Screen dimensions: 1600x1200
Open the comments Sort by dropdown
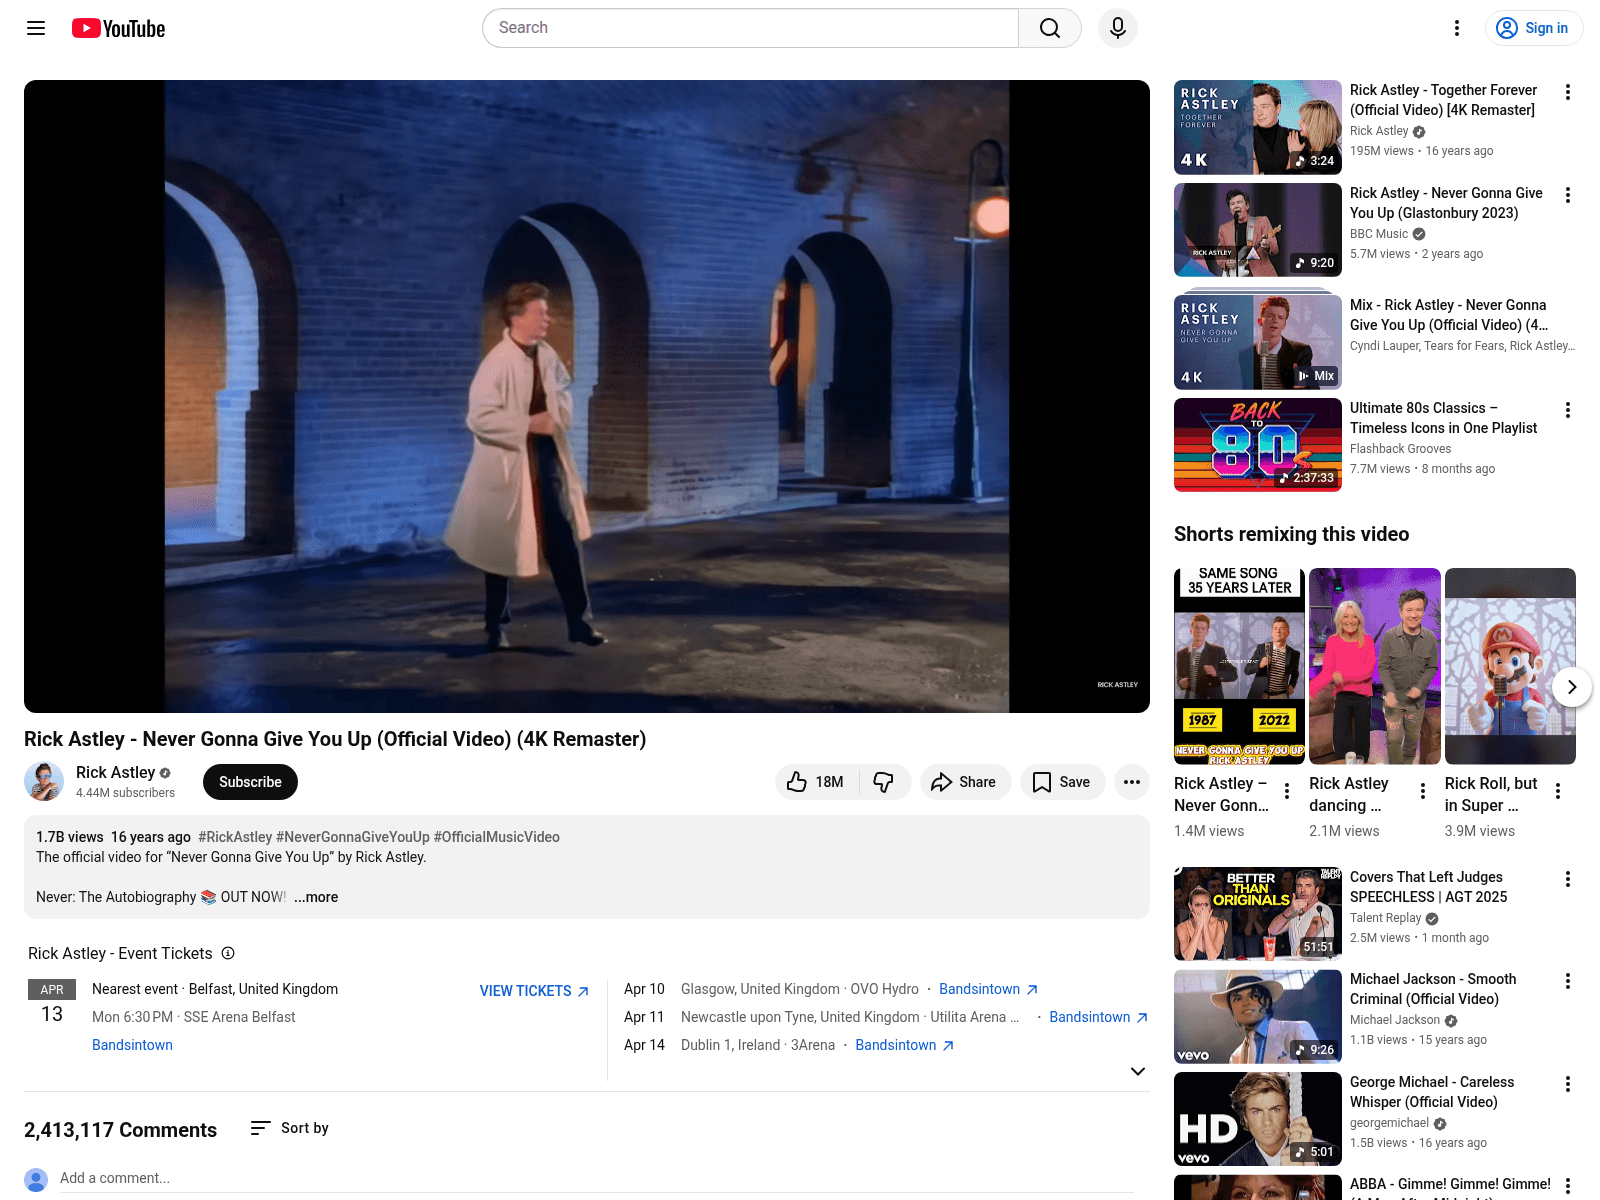290,1128
